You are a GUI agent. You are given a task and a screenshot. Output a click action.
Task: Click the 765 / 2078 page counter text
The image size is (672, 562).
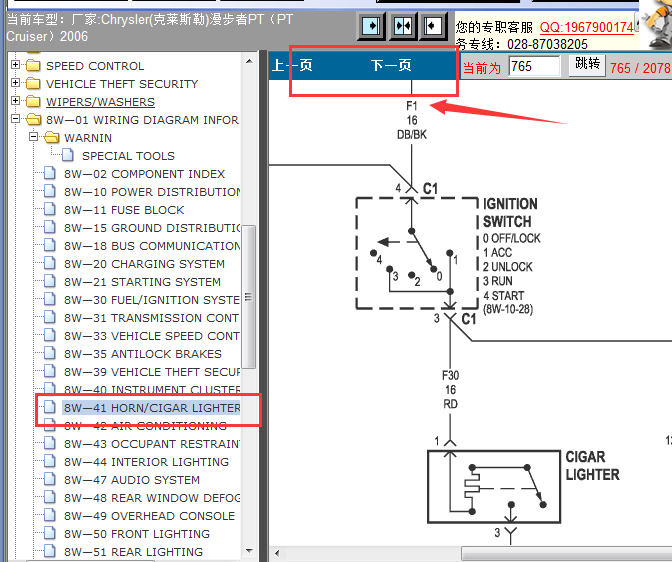pos(640,68)
